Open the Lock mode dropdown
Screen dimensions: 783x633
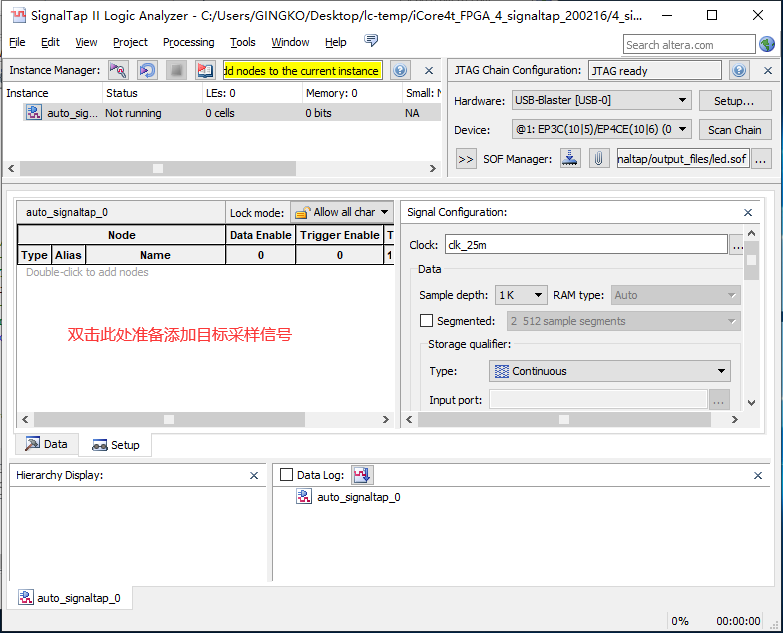[x=342, y=212]
